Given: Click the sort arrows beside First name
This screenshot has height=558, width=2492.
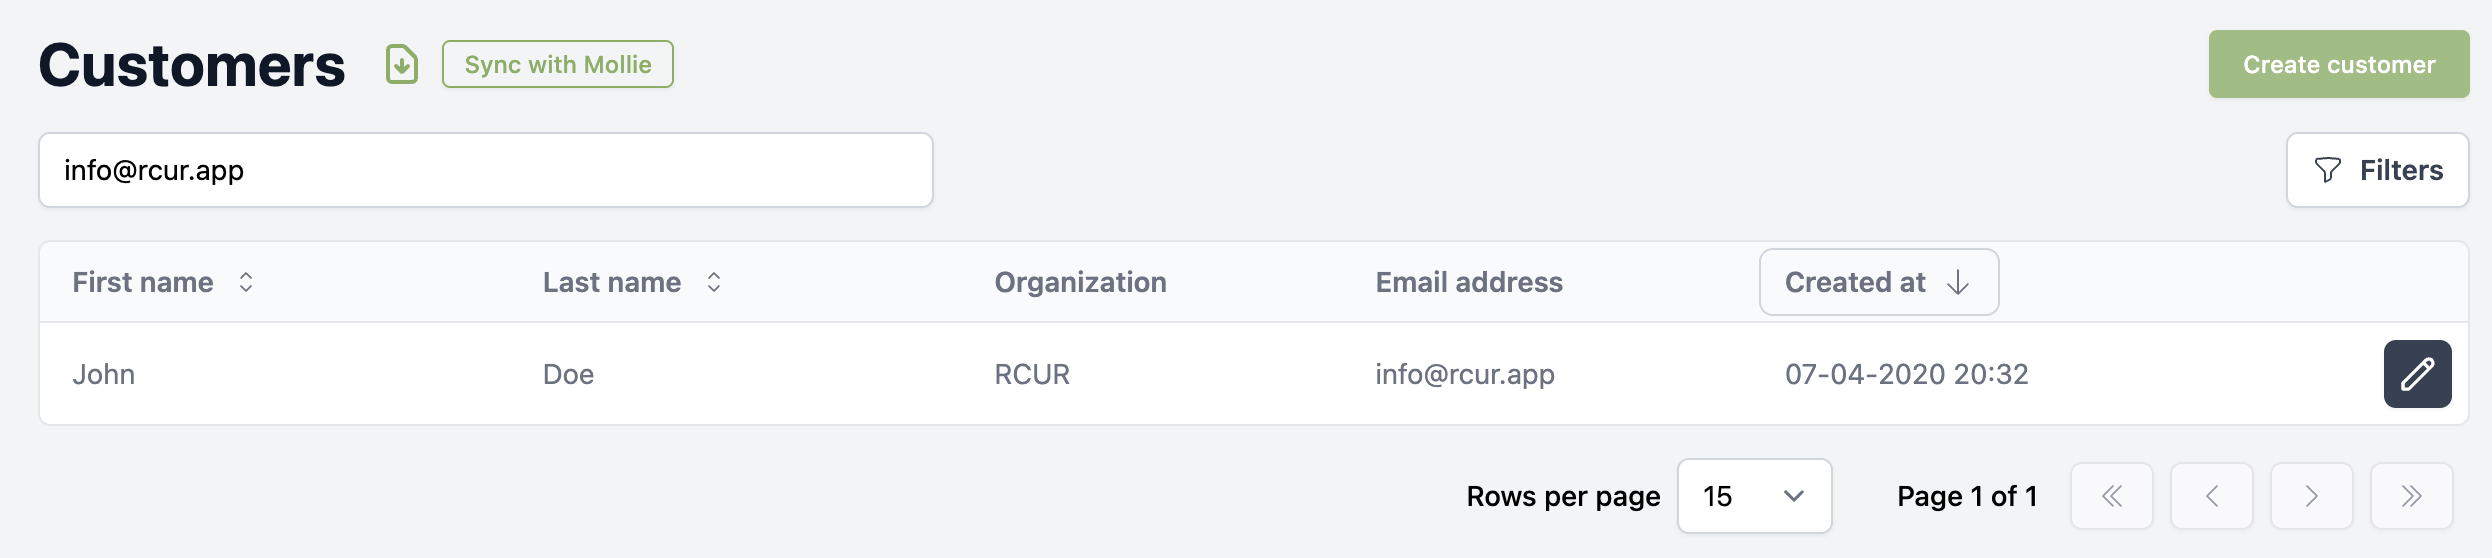Looking at the screenshot, I should [x=246, y=283].
